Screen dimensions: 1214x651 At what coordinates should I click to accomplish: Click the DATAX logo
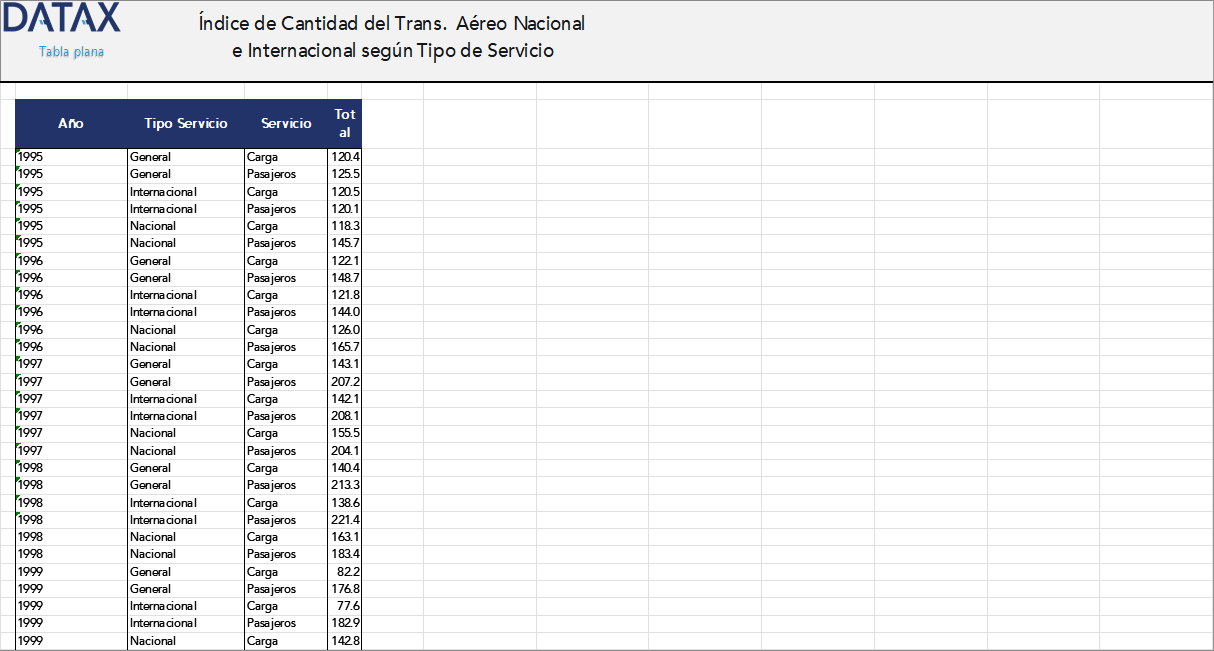[x=62, y=18]
